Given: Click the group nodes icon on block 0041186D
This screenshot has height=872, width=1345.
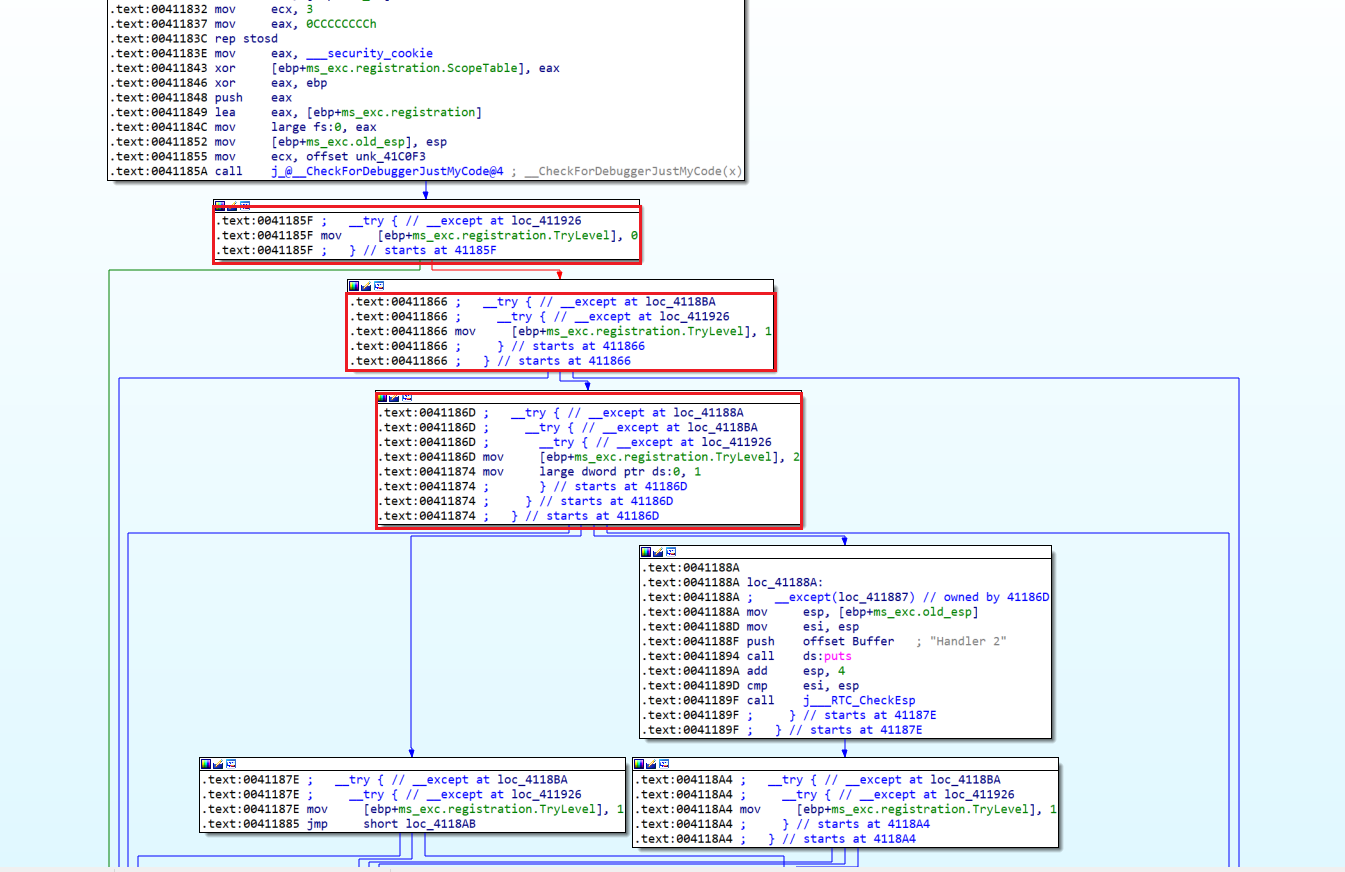Looking at the screenshot, I should (x=407, y=397).
